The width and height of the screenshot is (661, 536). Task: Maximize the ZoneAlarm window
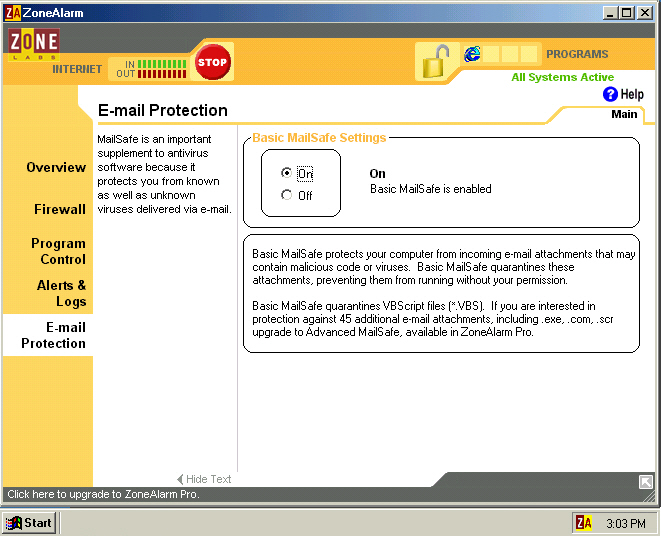[x=626, y=13]
